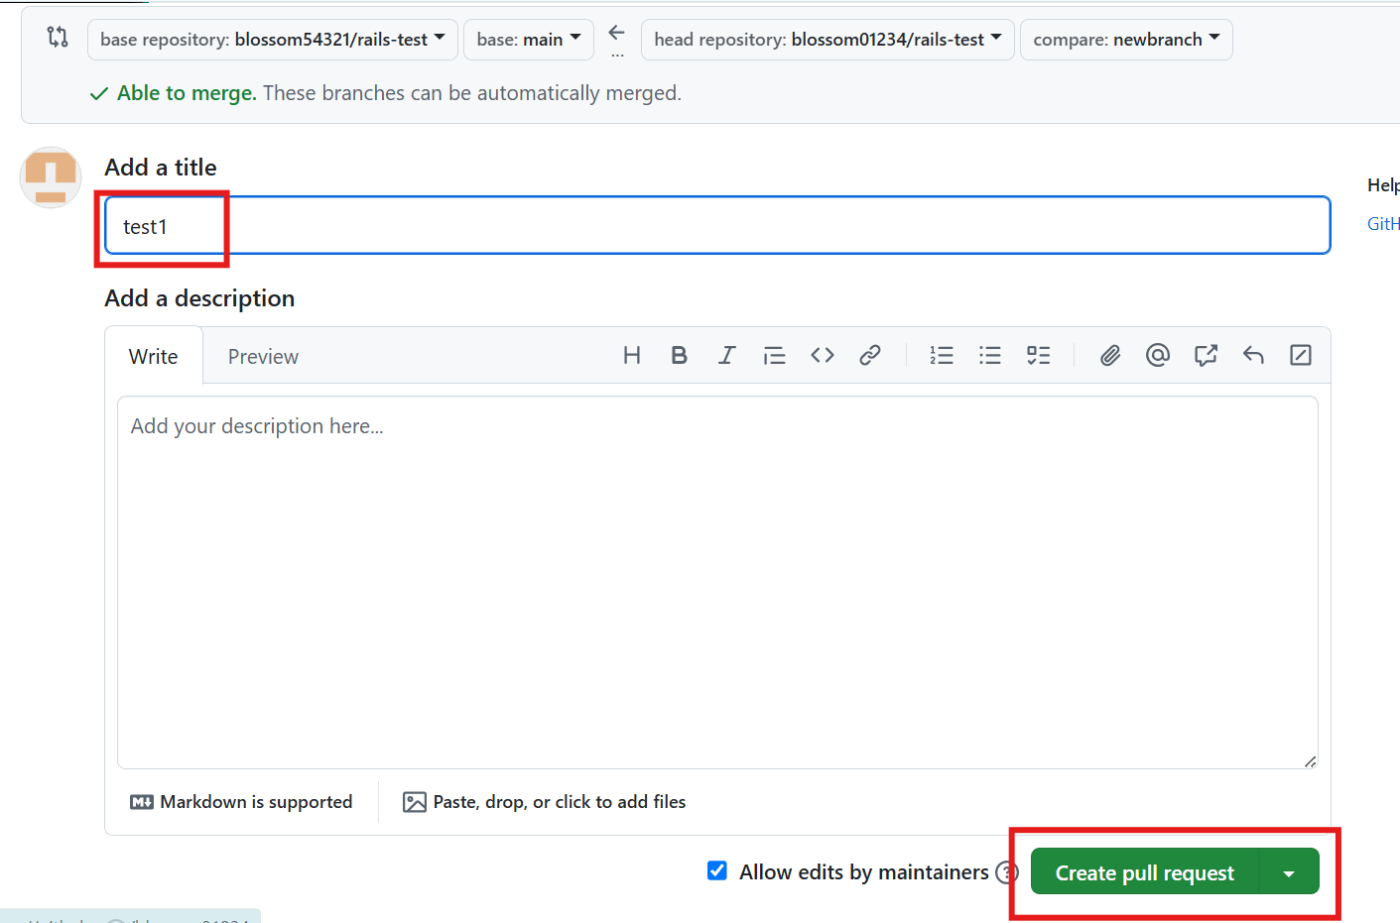Switch to the Write tab
Viewport: 1400px width, 923px height.
[x=153, y=357]
